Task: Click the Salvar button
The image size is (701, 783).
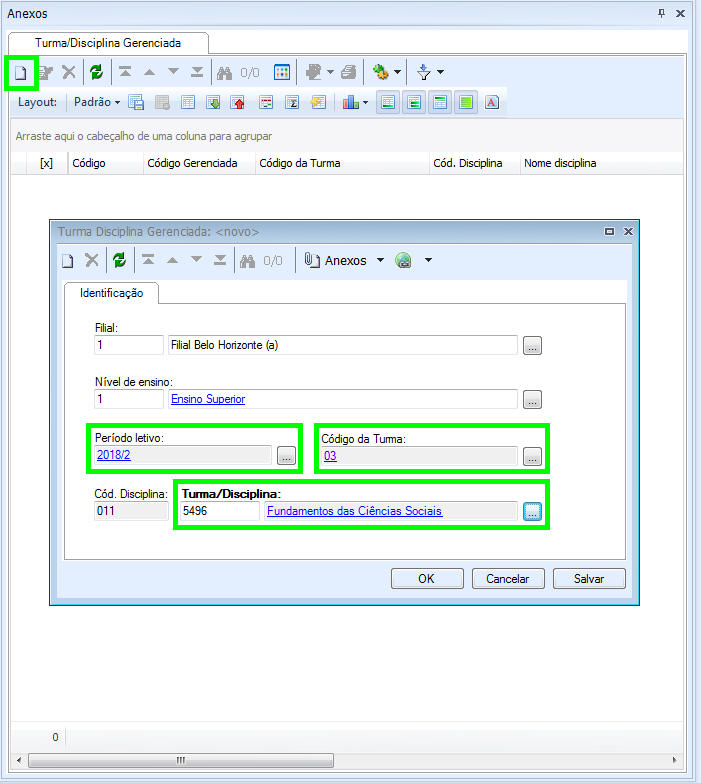Action: pyautogui.click(x=589, y=579)
